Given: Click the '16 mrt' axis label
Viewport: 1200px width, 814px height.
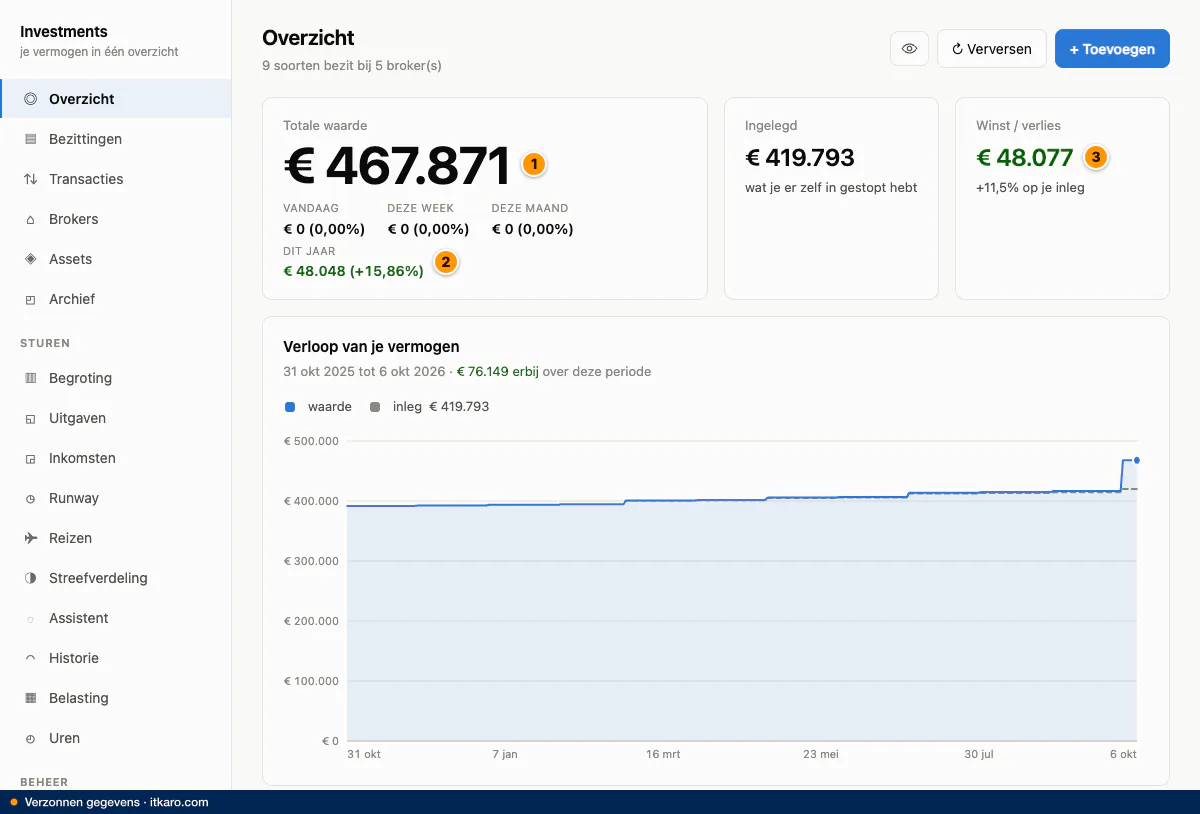Looking at the screenshot, I should pos(663,754).
